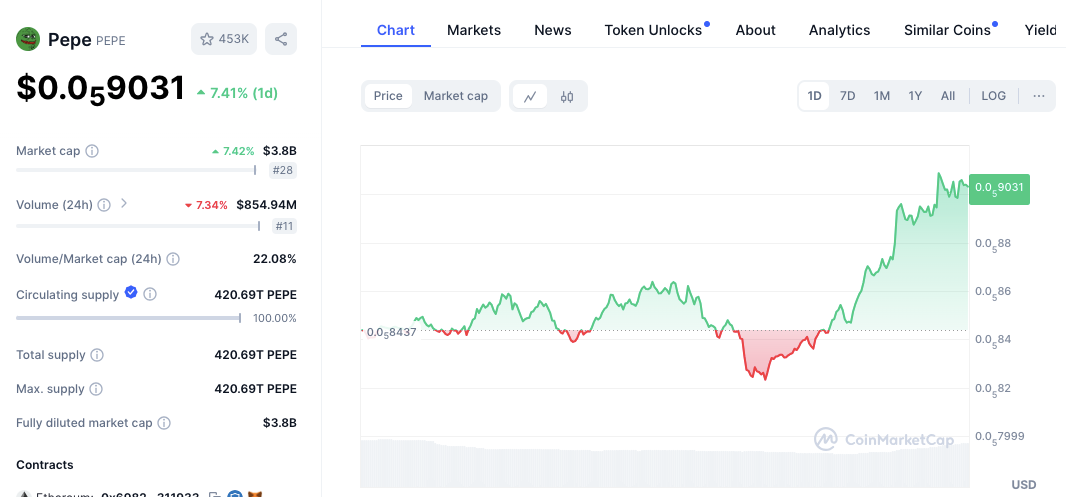
Task: Open the Analytics tab
Action: pyautogui.click(x=840, y=30)
